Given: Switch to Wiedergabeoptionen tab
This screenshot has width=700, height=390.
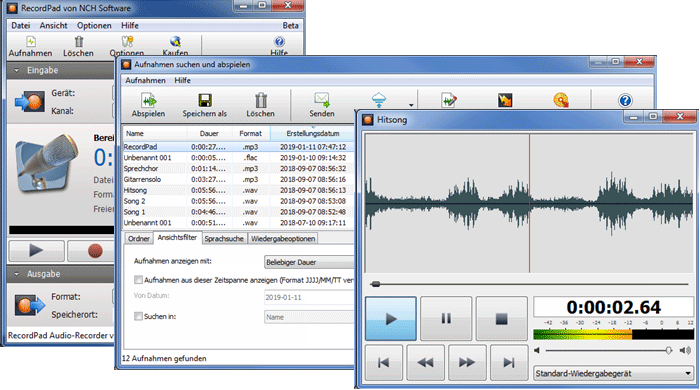Looking at the screenshot, I should tap(283, 238).
